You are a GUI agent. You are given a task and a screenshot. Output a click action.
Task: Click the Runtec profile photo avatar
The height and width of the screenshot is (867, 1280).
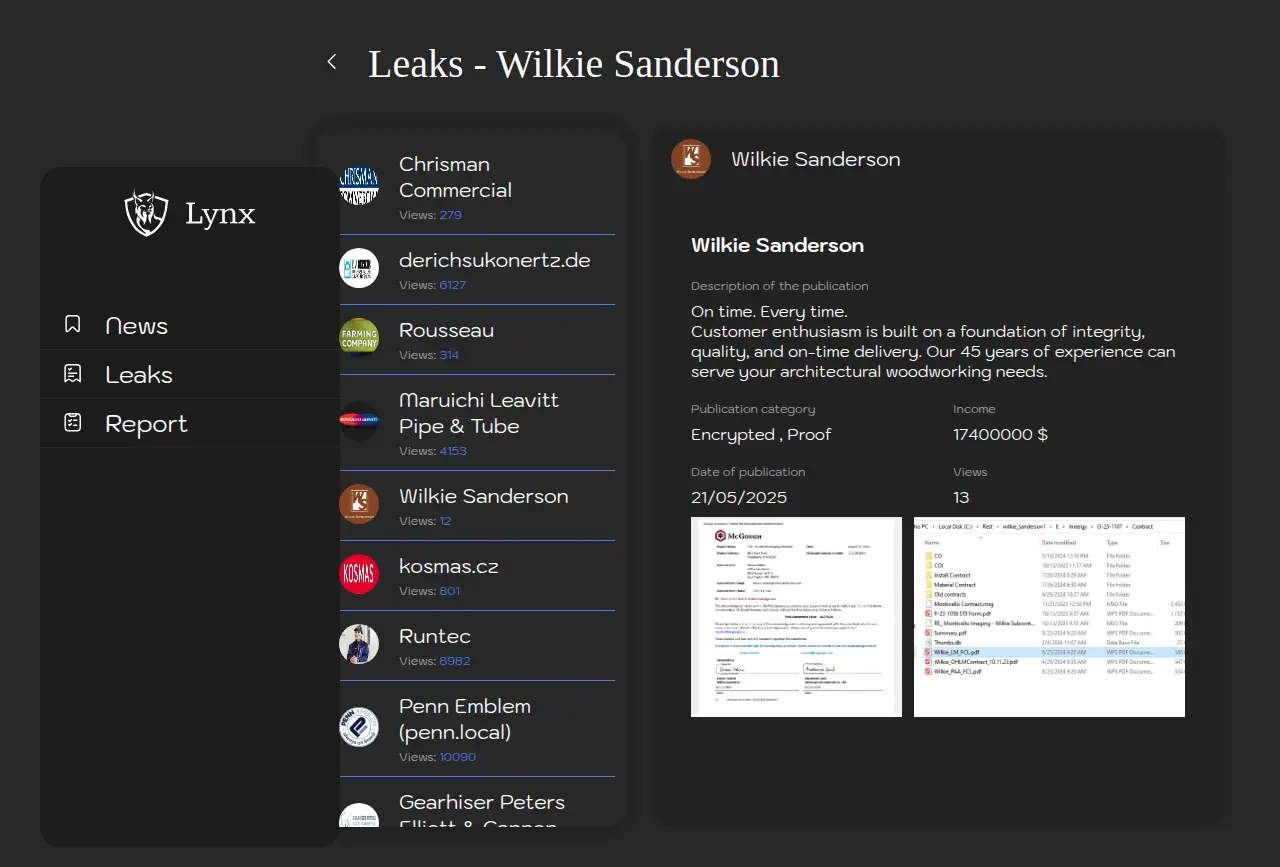tap(359, 644)
